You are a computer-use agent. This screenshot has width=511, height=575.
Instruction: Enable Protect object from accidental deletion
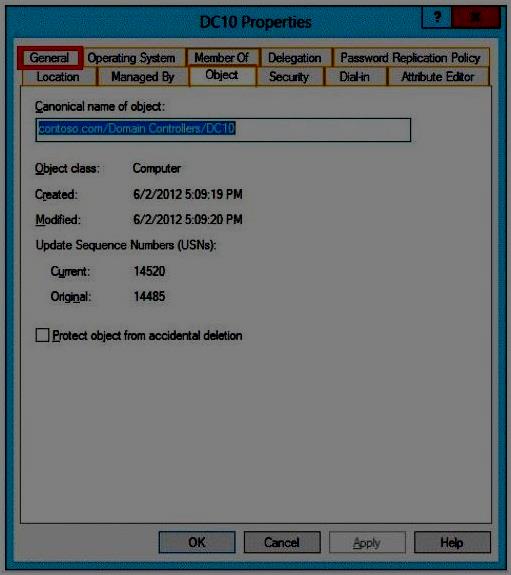pyautogui.click(x=42, y=335)
